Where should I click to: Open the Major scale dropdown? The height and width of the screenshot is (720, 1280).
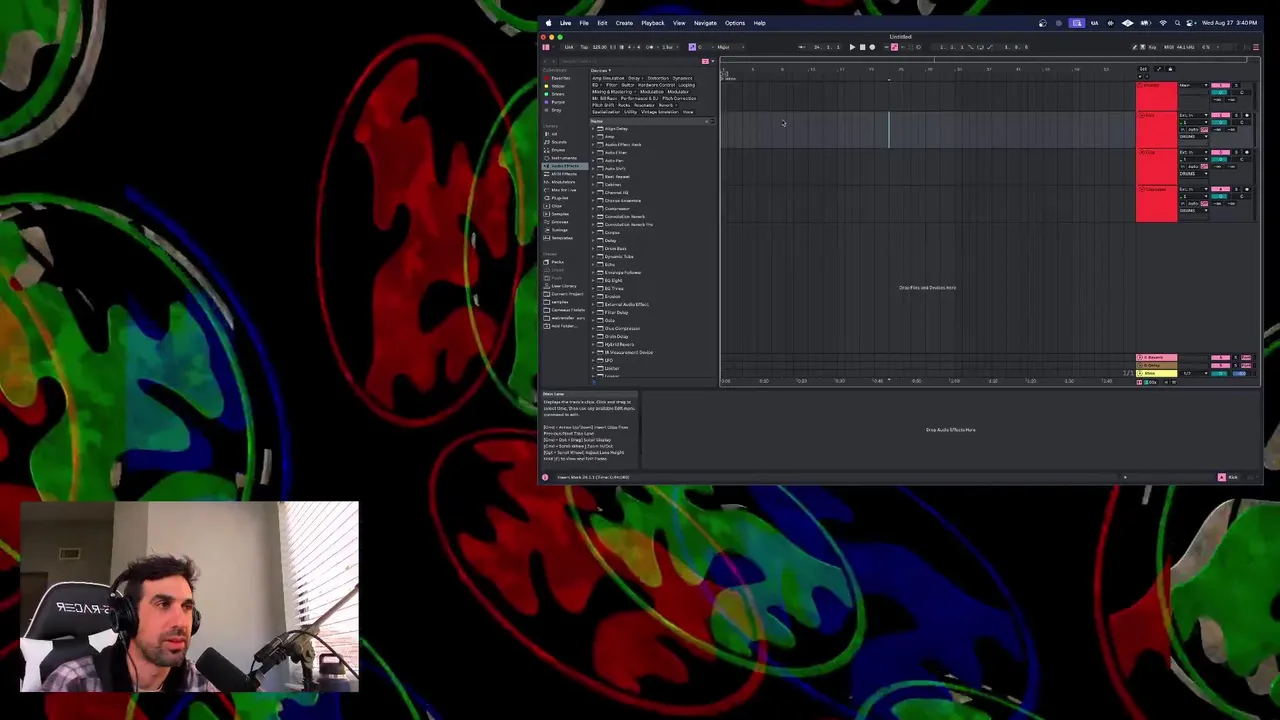pos(728,47)
